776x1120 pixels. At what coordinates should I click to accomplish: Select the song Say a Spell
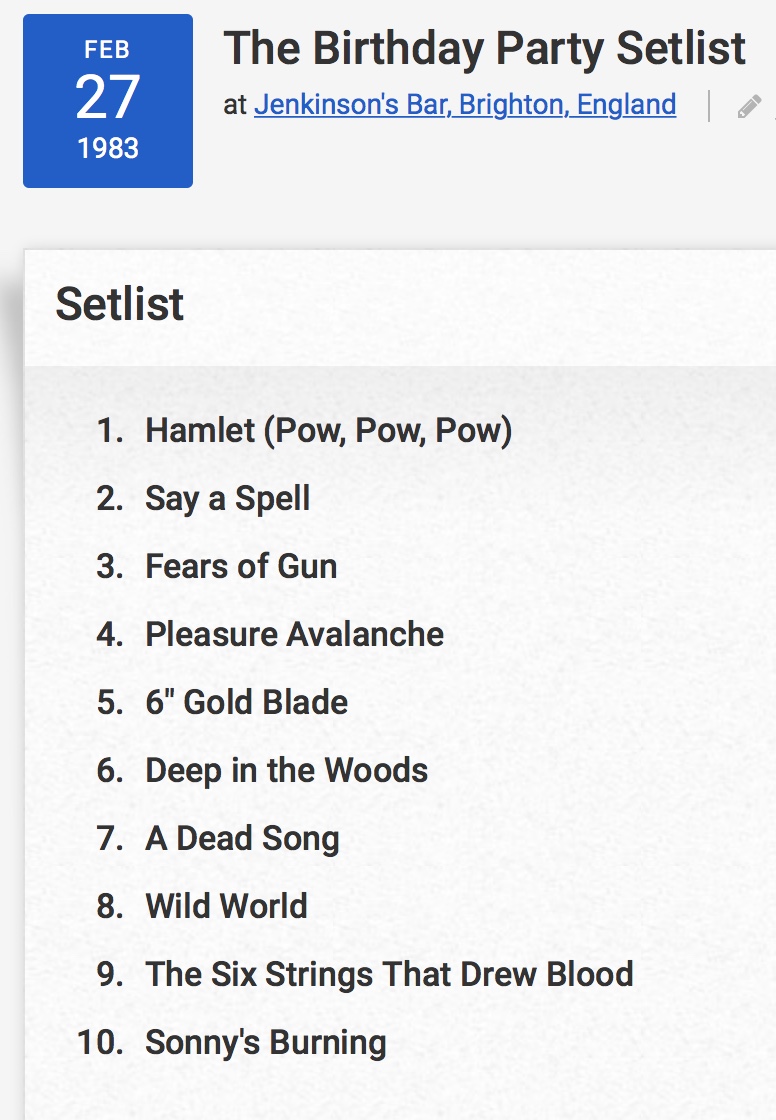pyautogui.click(x=228, y=499)
